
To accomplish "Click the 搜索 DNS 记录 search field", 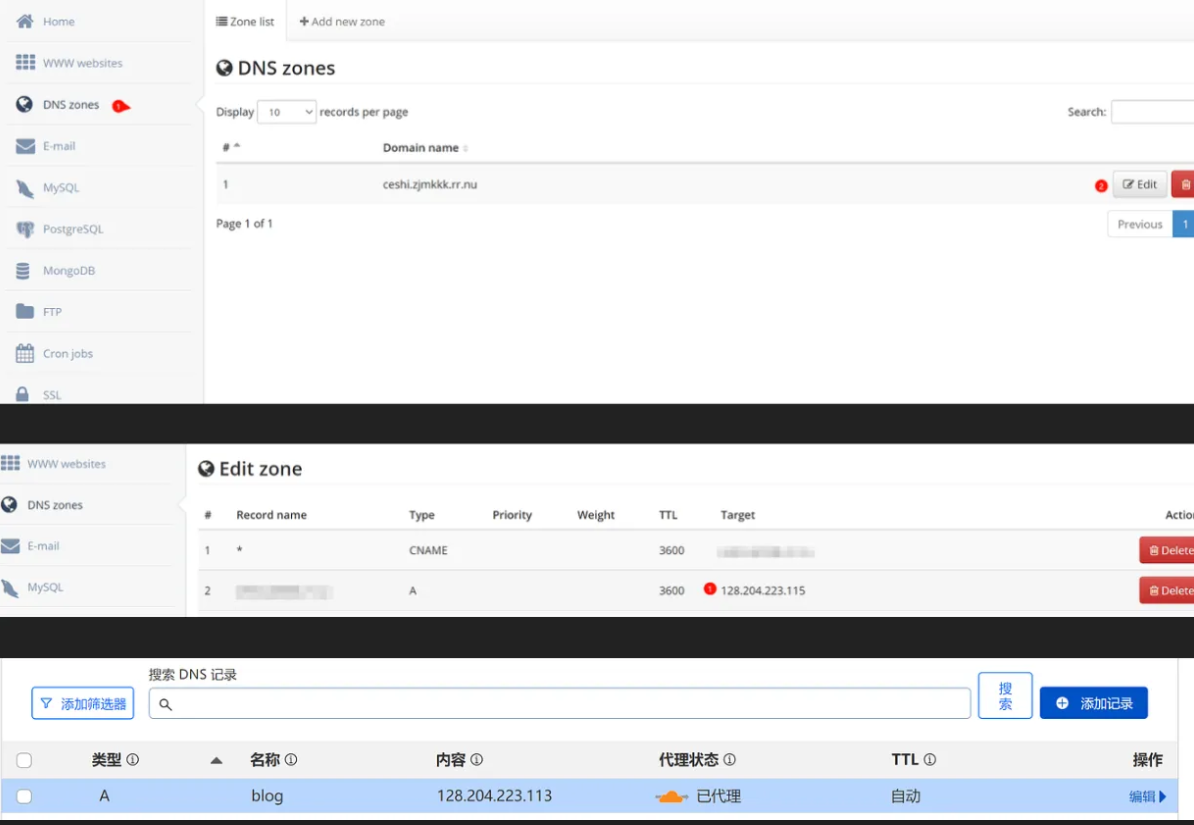I will point(560,704).
